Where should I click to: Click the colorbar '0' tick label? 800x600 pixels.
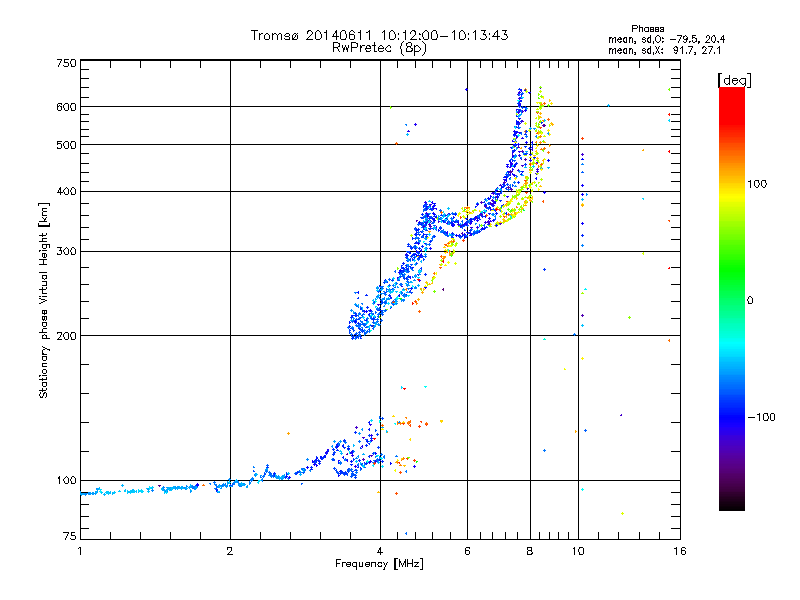[749, 300]
